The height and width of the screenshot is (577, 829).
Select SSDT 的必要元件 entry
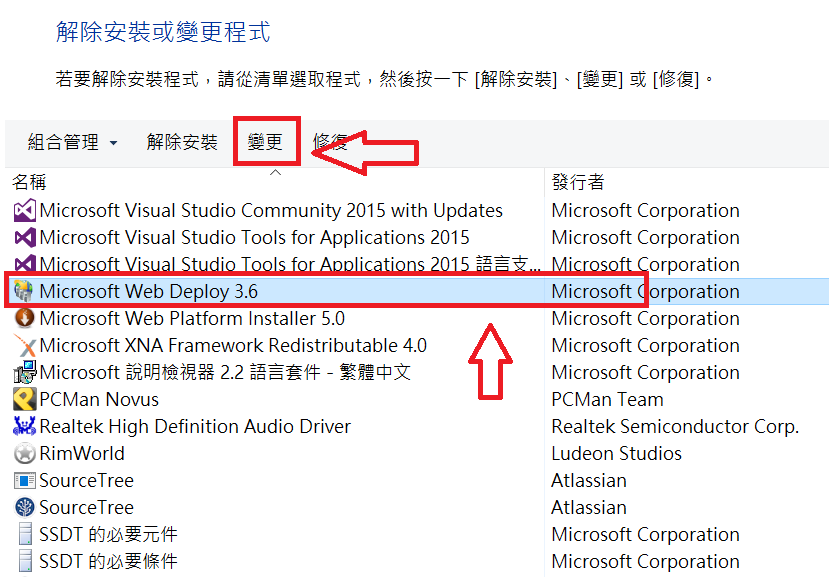click(108, 534)
